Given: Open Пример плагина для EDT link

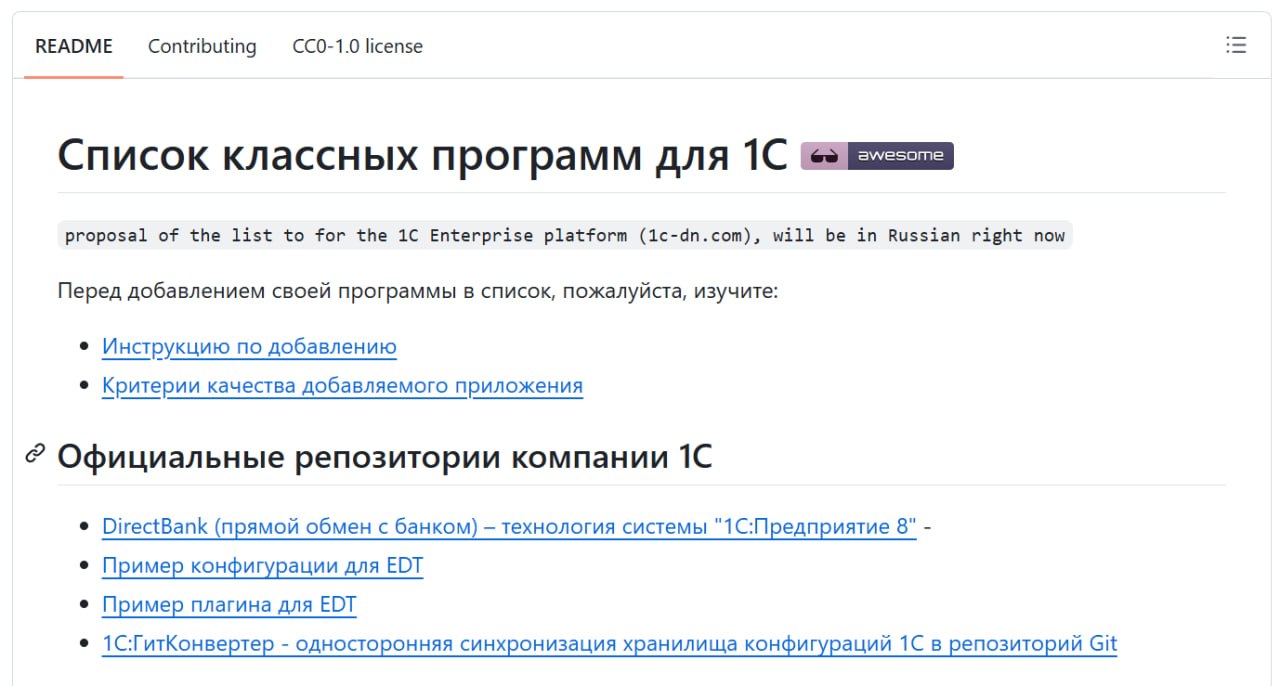Looking at the screenshot, I should (229, 605).
